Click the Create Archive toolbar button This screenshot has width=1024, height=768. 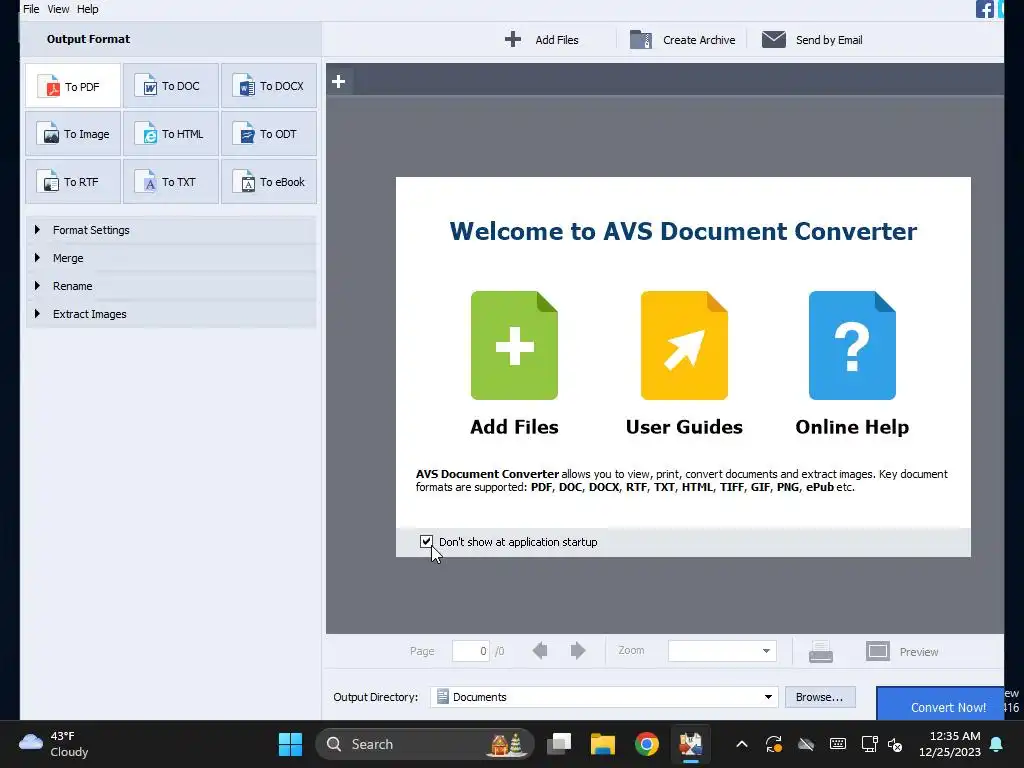pos(682,40)
